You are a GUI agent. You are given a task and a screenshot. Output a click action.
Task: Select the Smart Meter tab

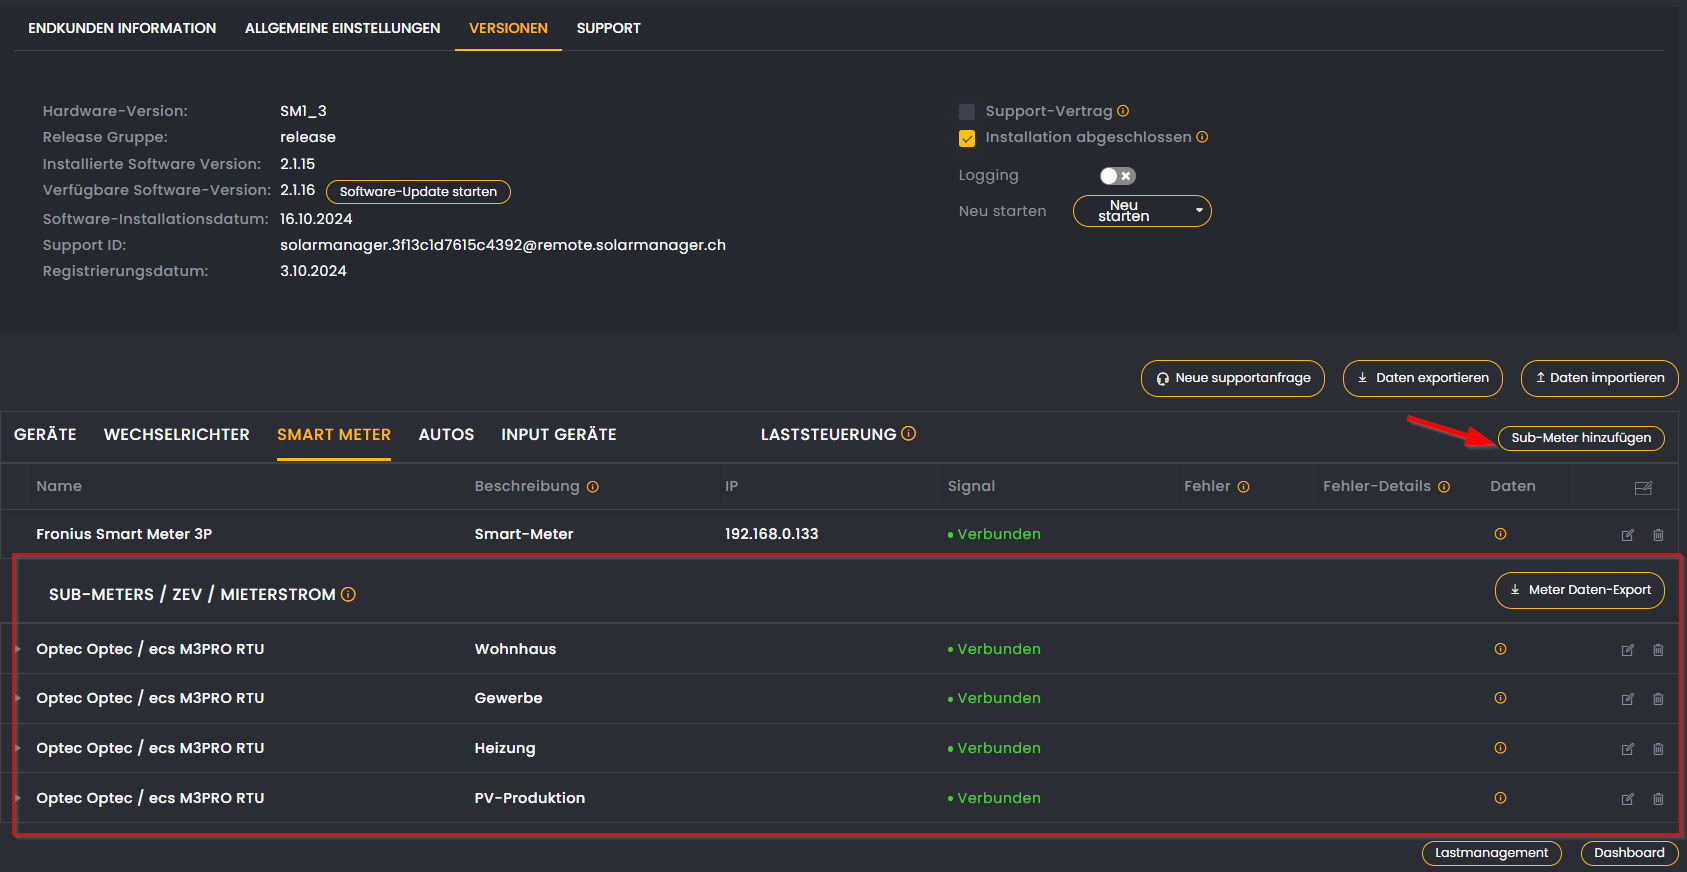334,434
